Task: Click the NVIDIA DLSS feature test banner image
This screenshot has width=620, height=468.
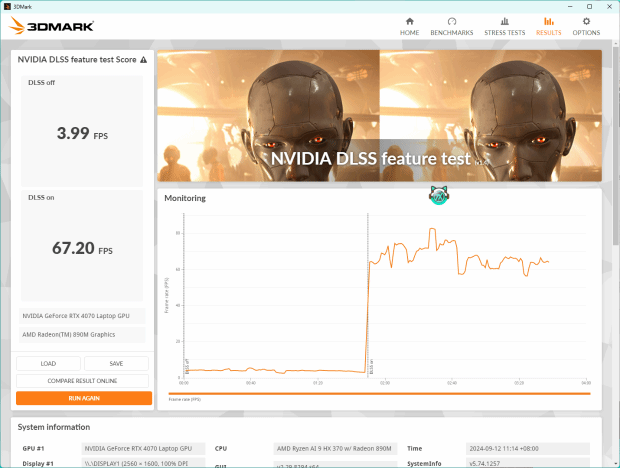Action: pyautogui.click(x=380, y=115)
